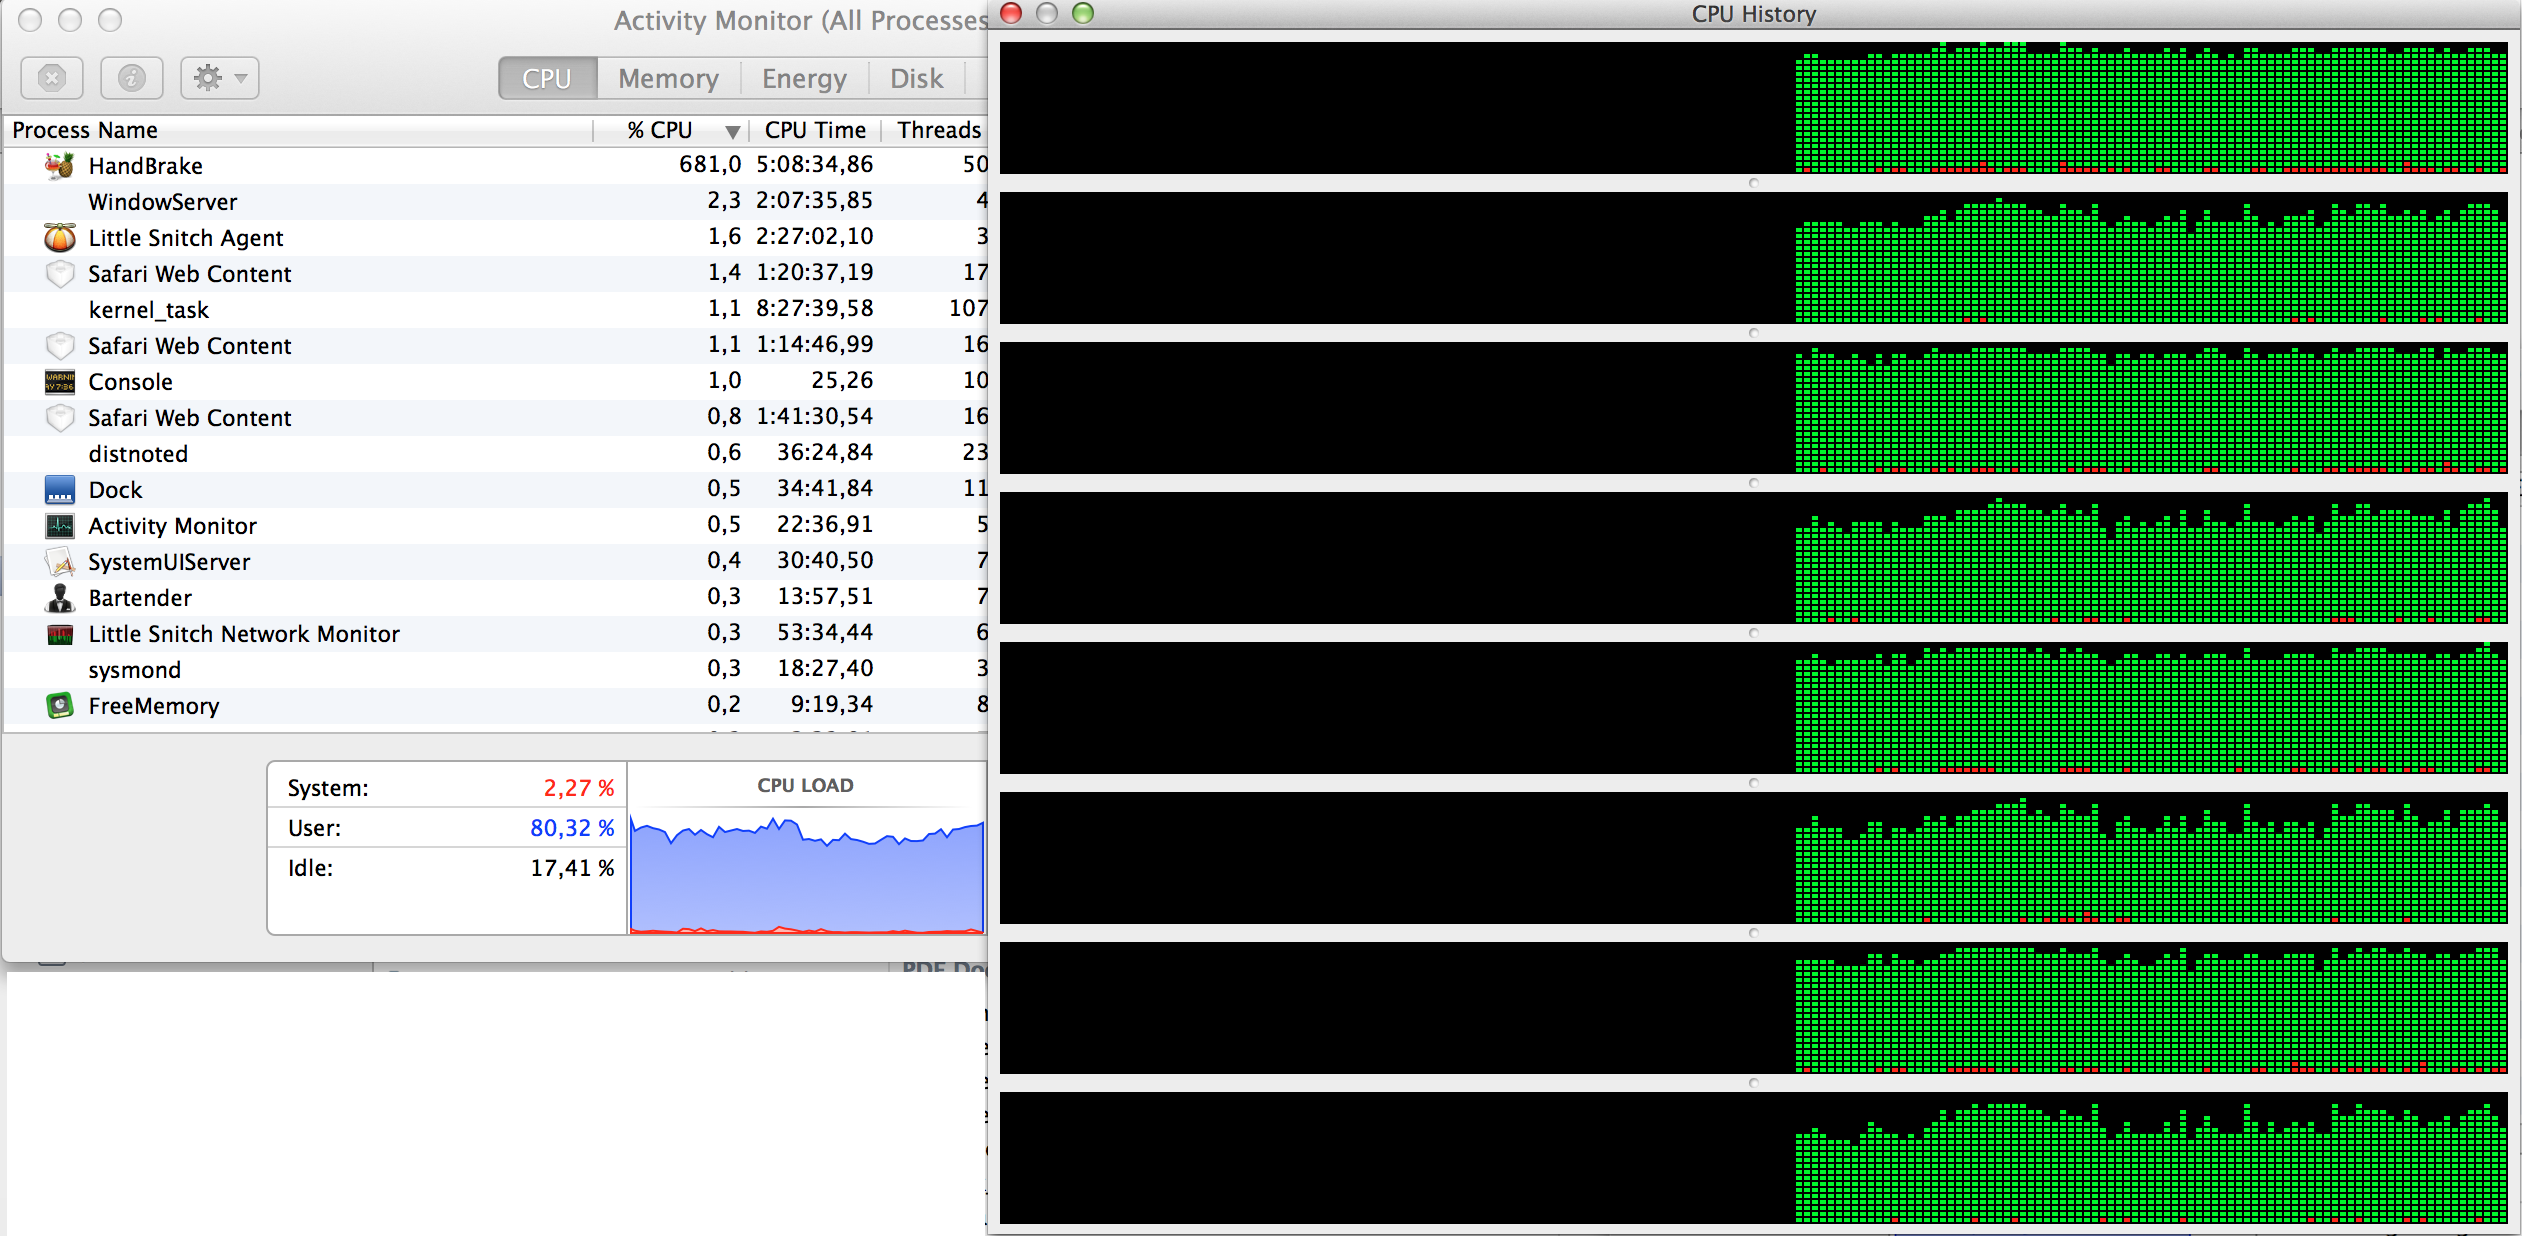Click the Idle 17,41 % value
2522x1236 pixels.
click(x=572, y=868)
